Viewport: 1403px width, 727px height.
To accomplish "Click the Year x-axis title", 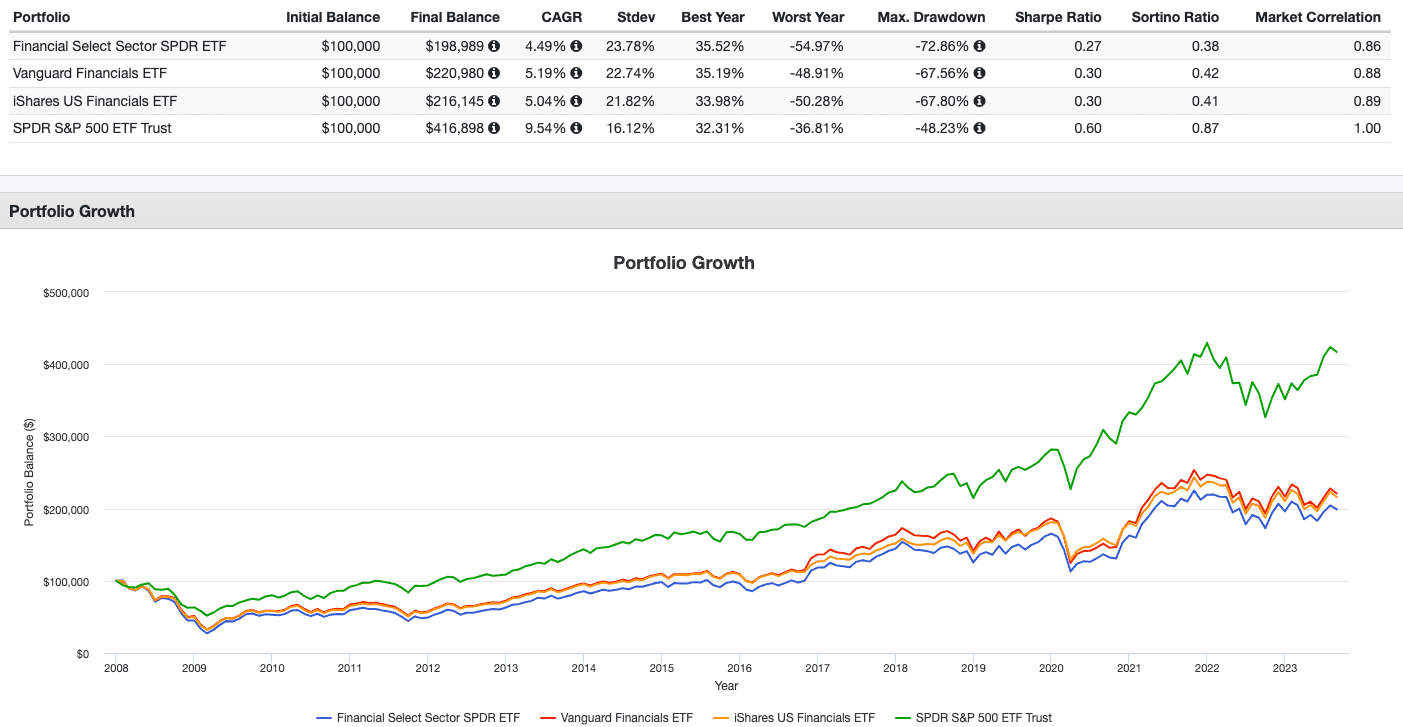I will [727, 686].
